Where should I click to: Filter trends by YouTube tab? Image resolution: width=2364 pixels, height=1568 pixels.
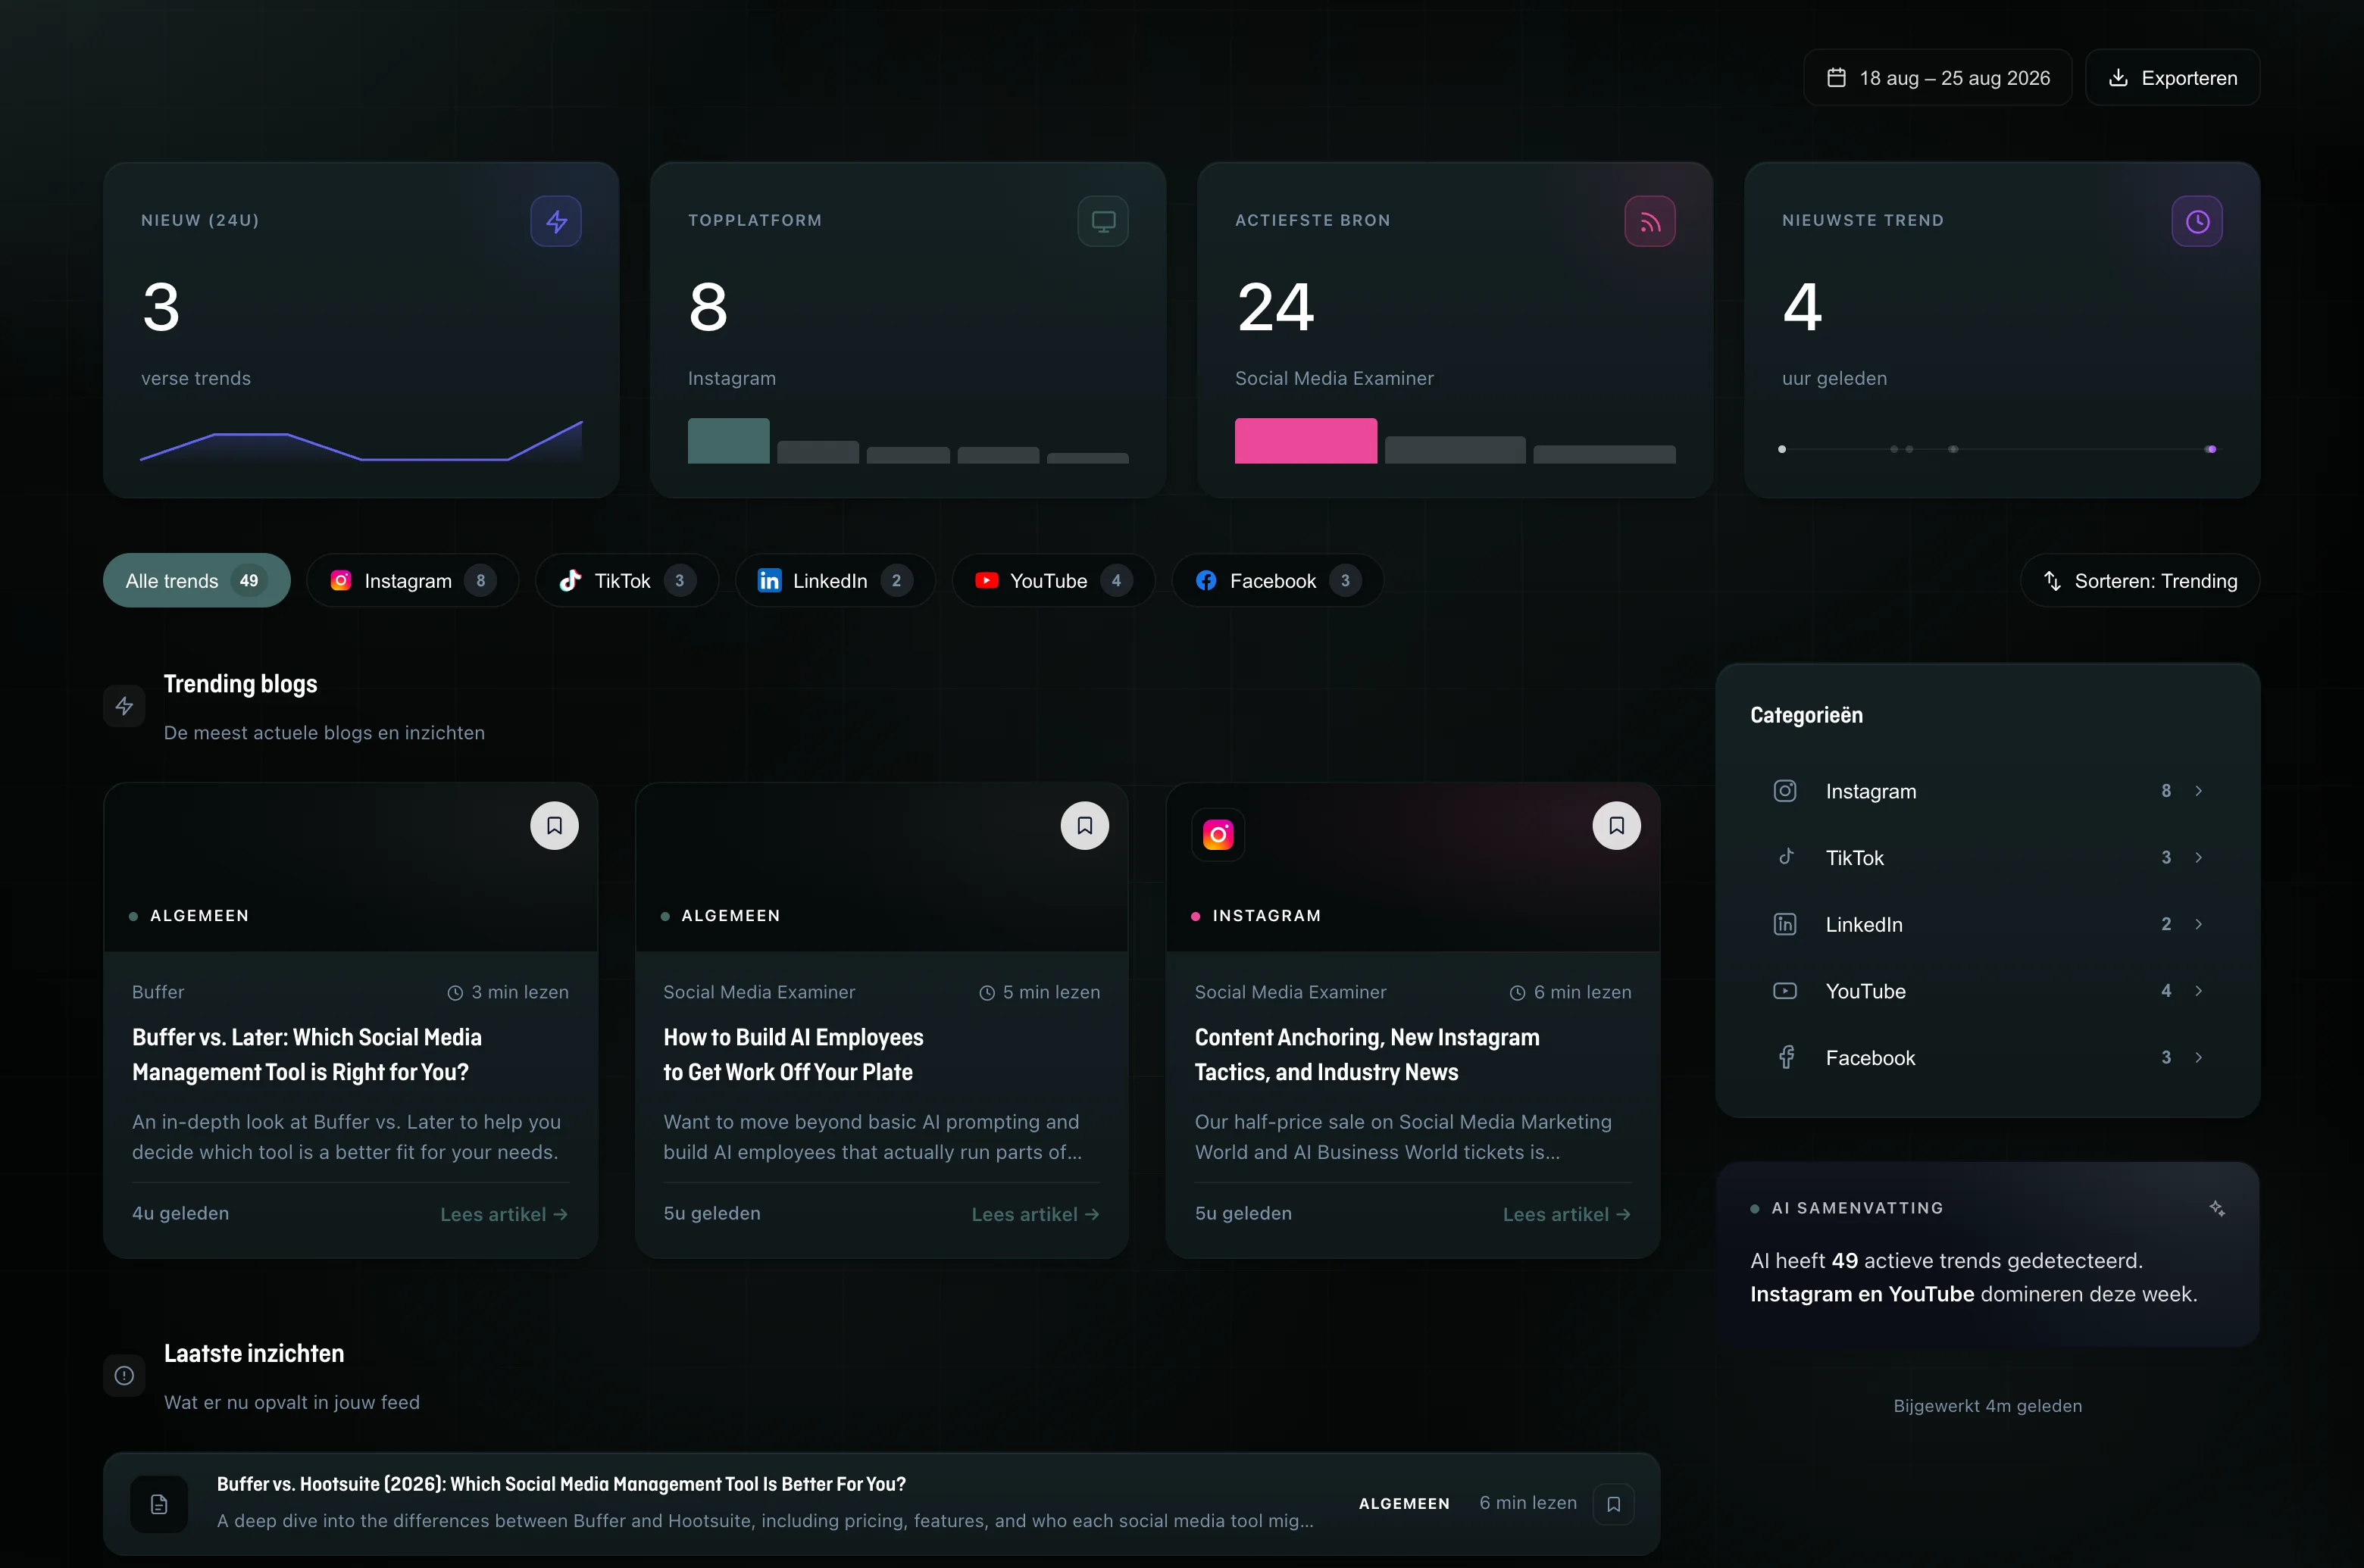(x=1054, y=581)
